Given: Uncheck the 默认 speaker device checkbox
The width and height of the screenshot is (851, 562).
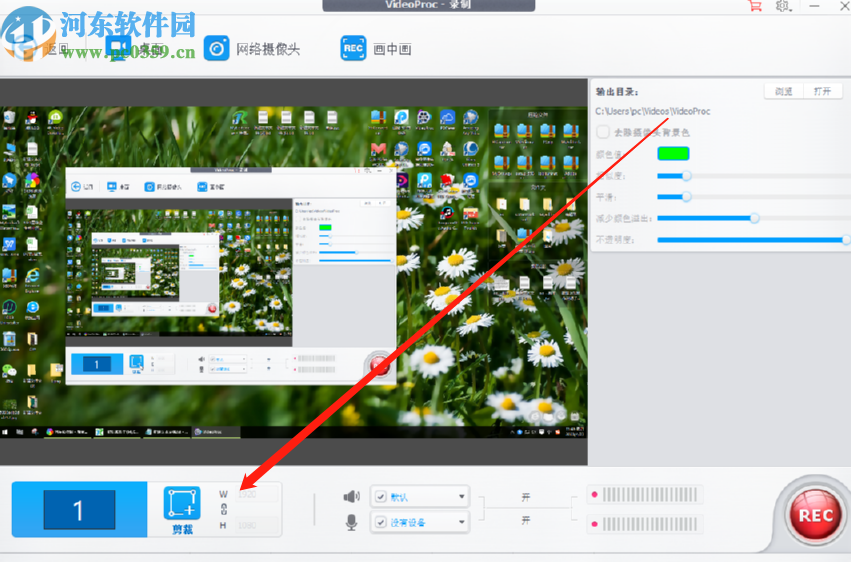Looking at the screenshot, I should 381,497.
